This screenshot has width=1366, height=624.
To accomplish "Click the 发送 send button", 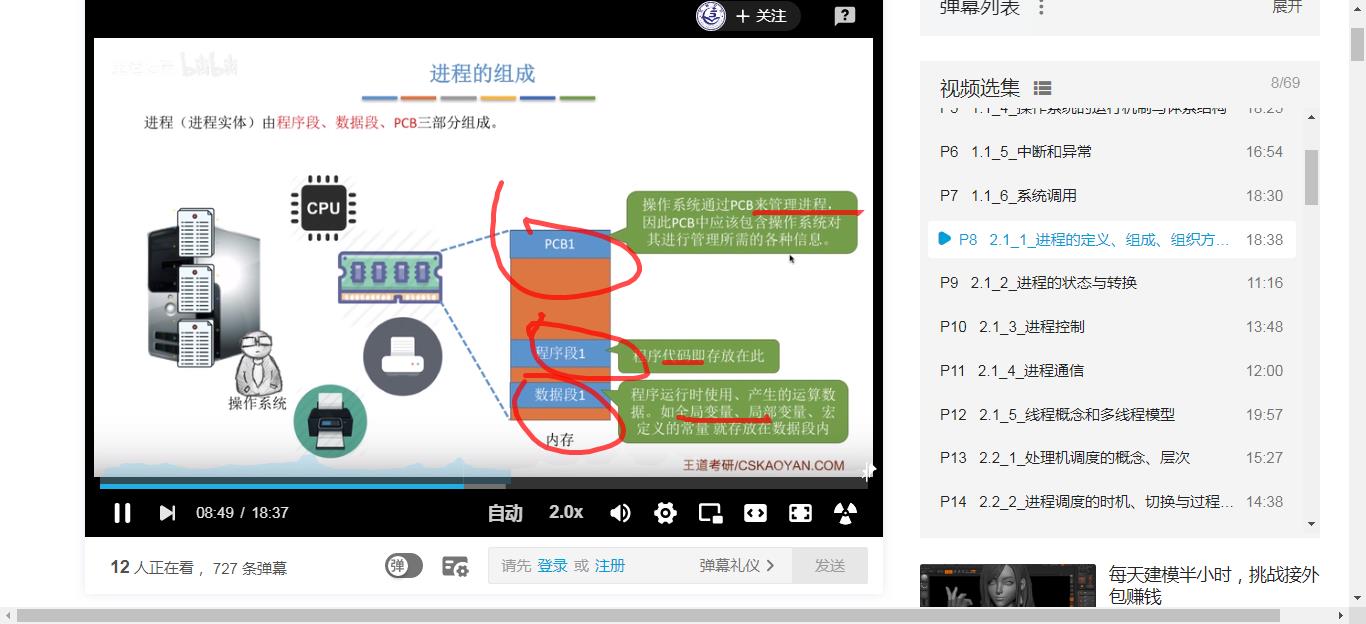I will click(x=830, y=566).
